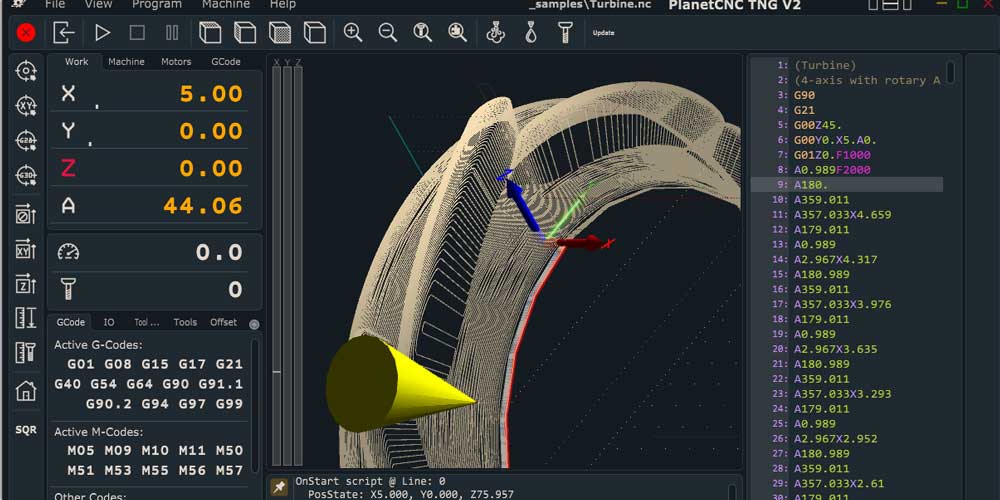Toggle the flood coolant icon
The width and height of the screenshot is (1000, 500).
496,33
